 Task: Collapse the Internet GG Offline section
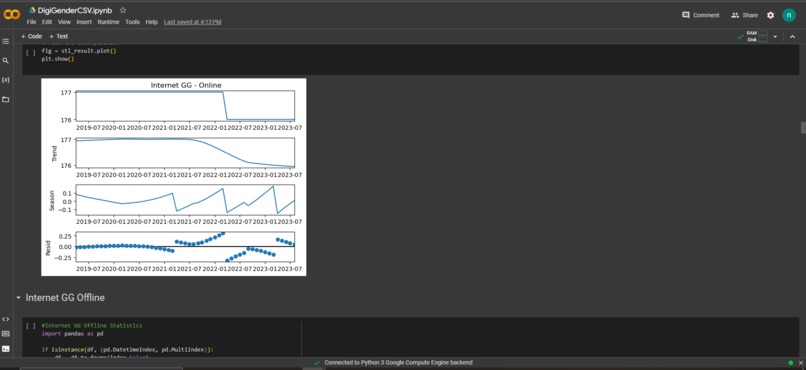click(19, 298)
